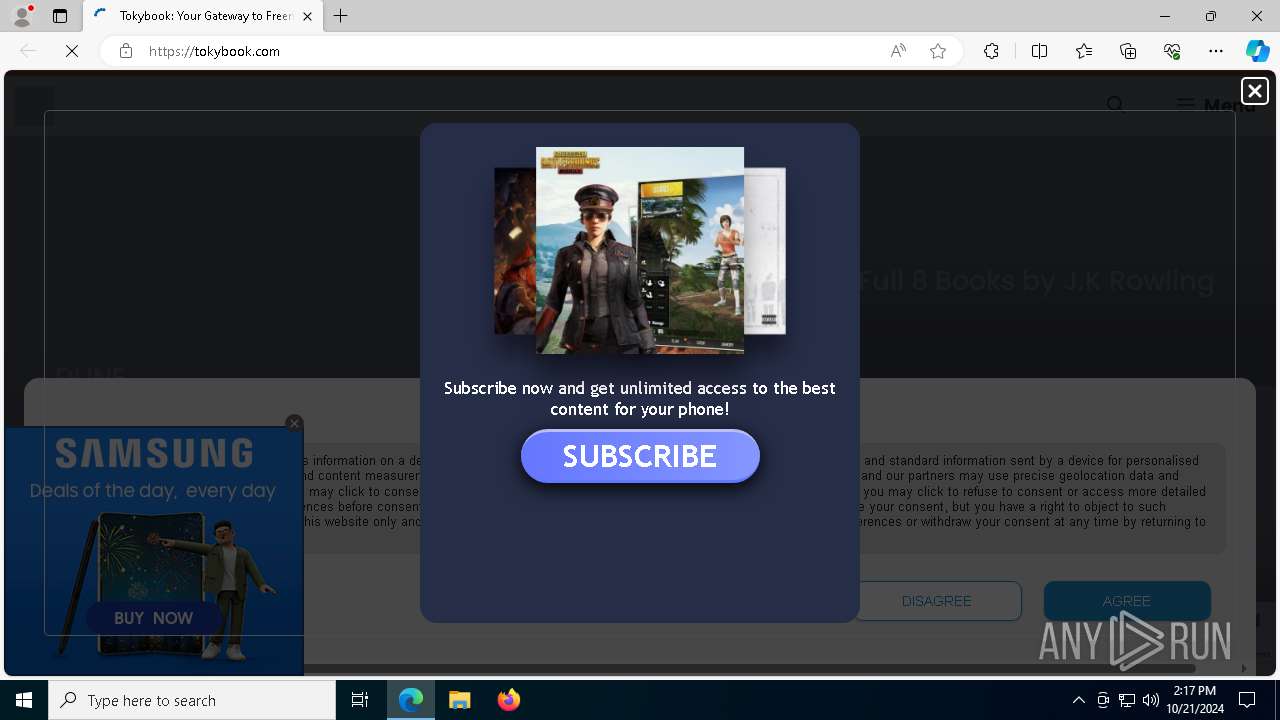Screen dimensions: 1280x720
Task: Dismiss the Samsung ad with its close icon
Action: point(294,423)
